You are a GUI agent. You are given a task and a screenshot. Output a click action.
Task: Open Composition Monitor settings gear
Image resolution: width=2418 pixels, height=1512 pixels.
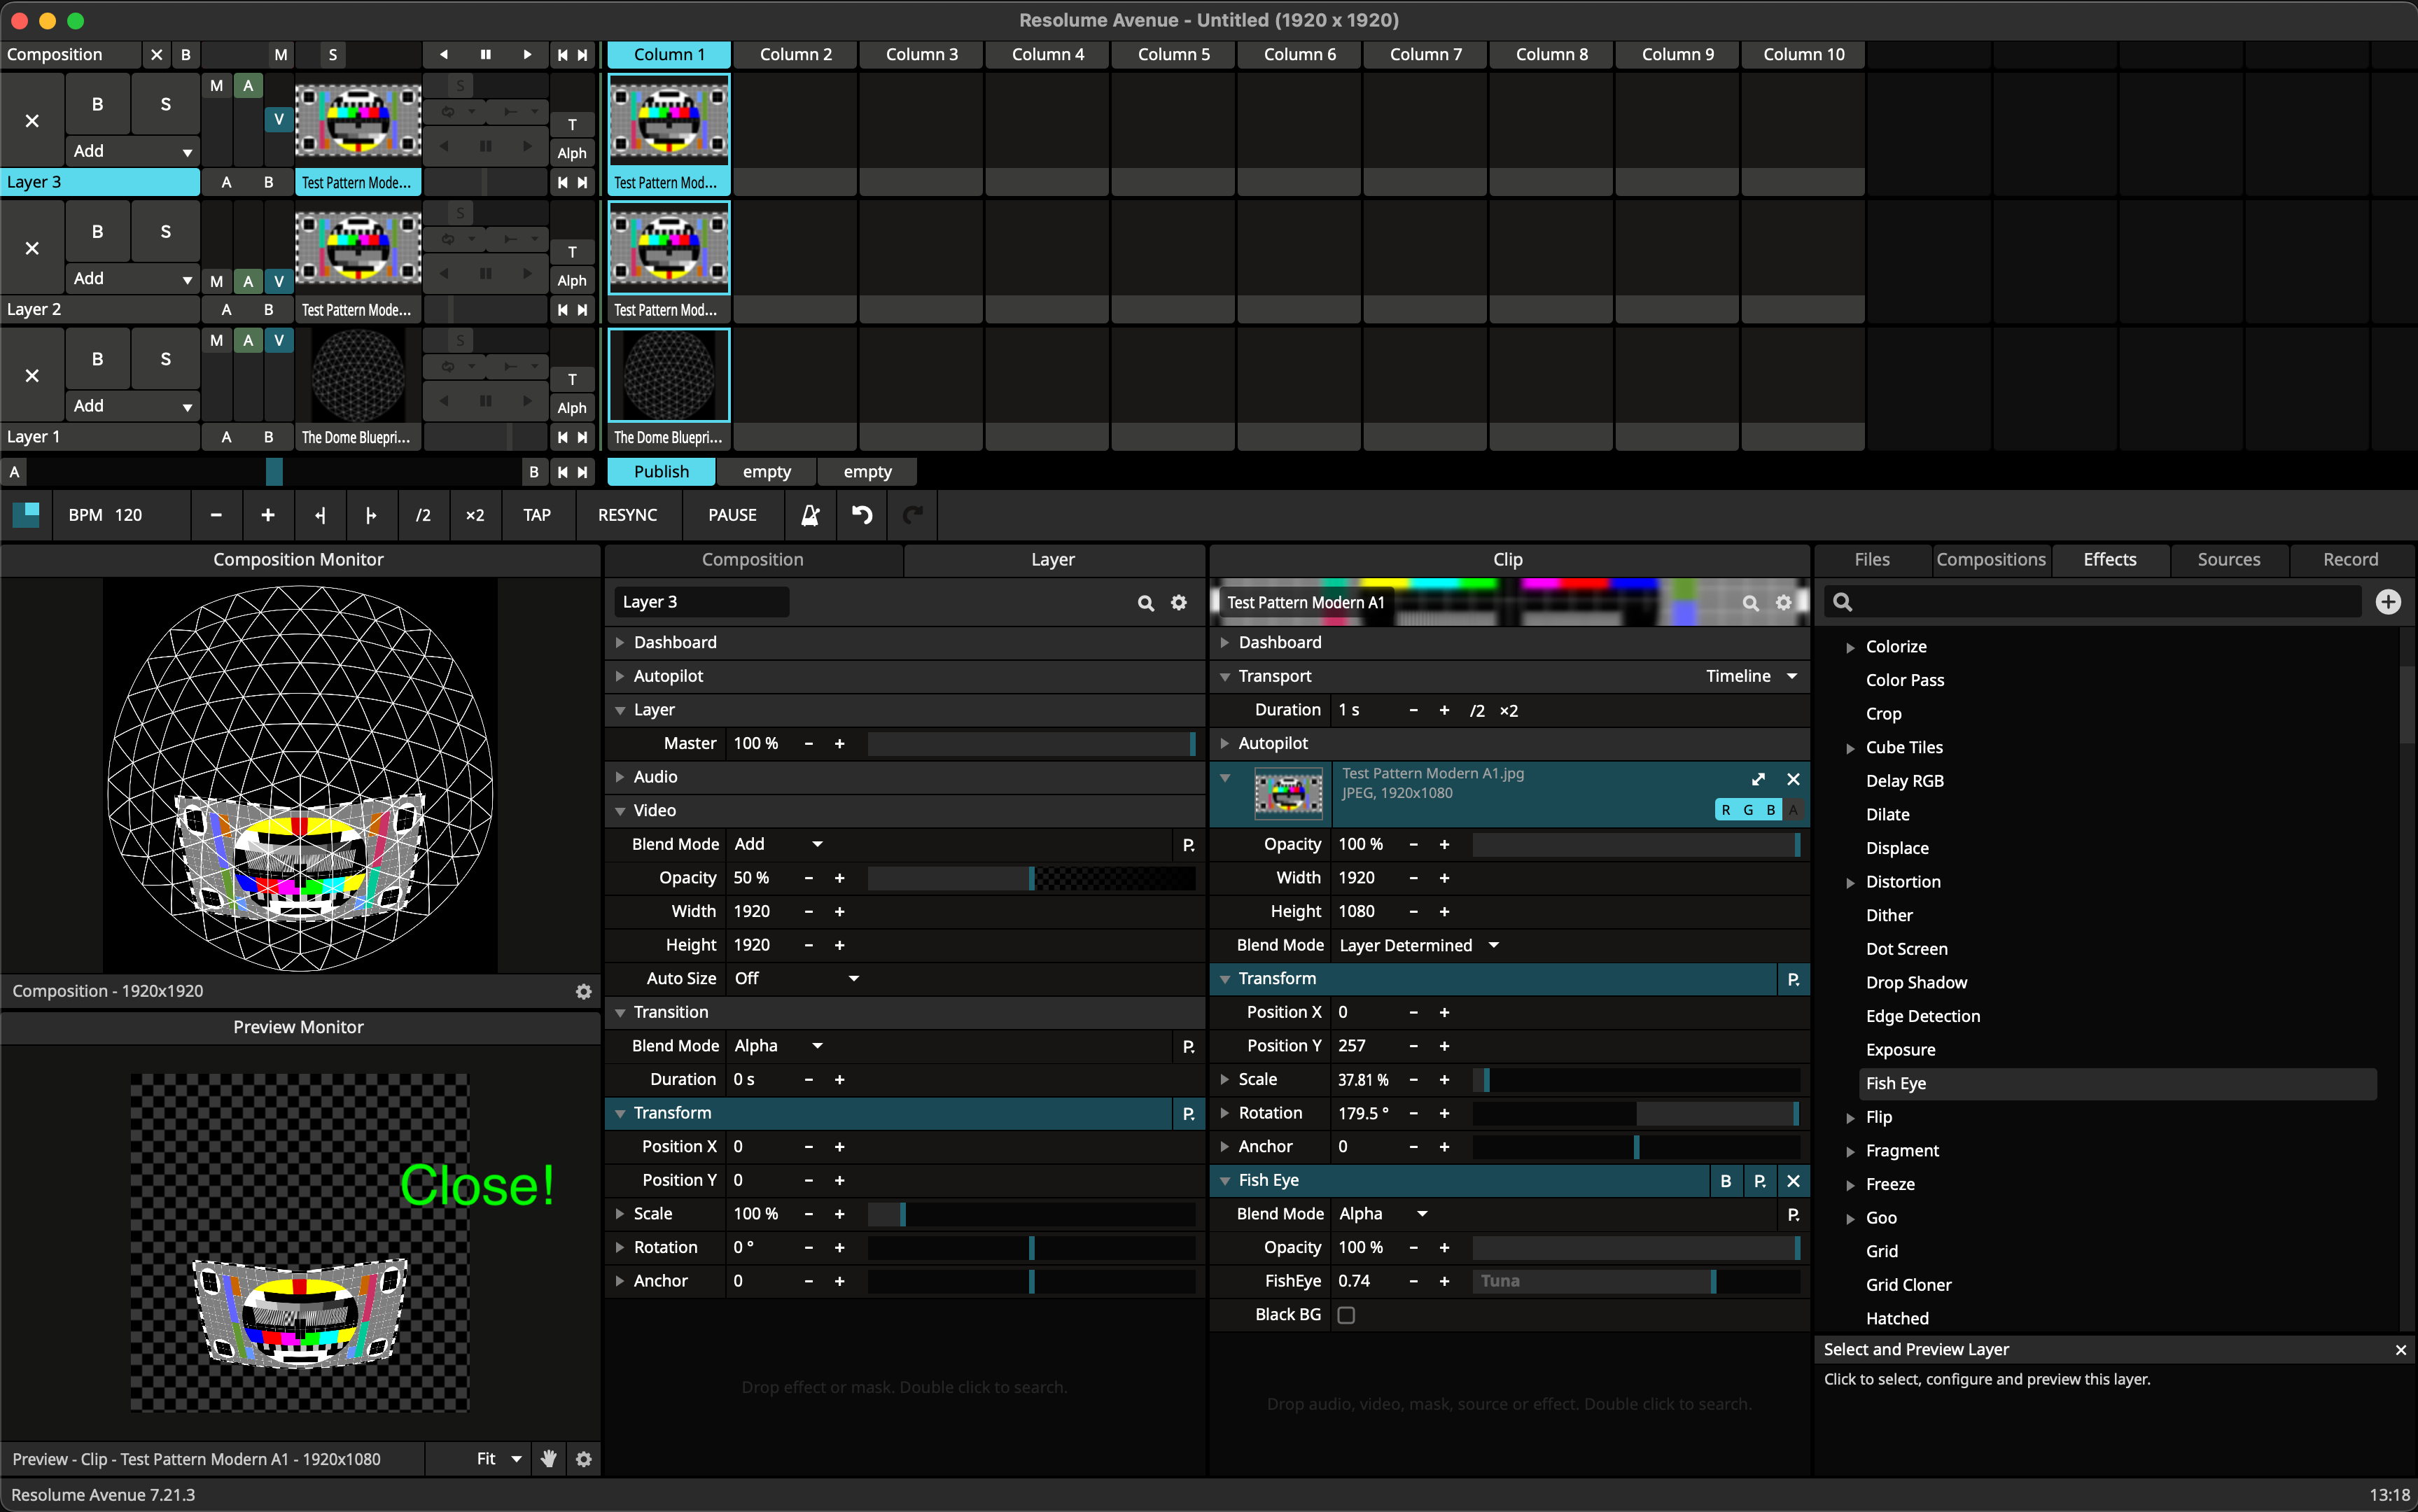pyautogui.click(x=583, y=991)
